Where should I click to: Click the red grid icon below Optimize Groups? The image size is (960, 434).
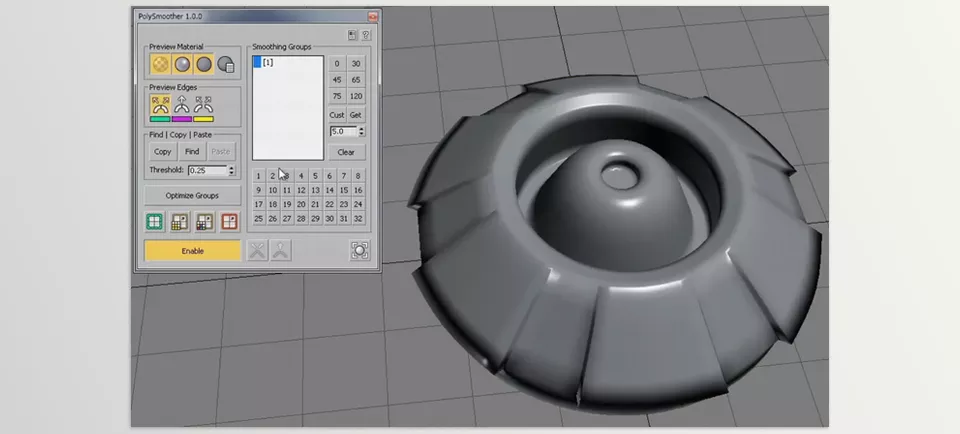[x=229, y=222]
